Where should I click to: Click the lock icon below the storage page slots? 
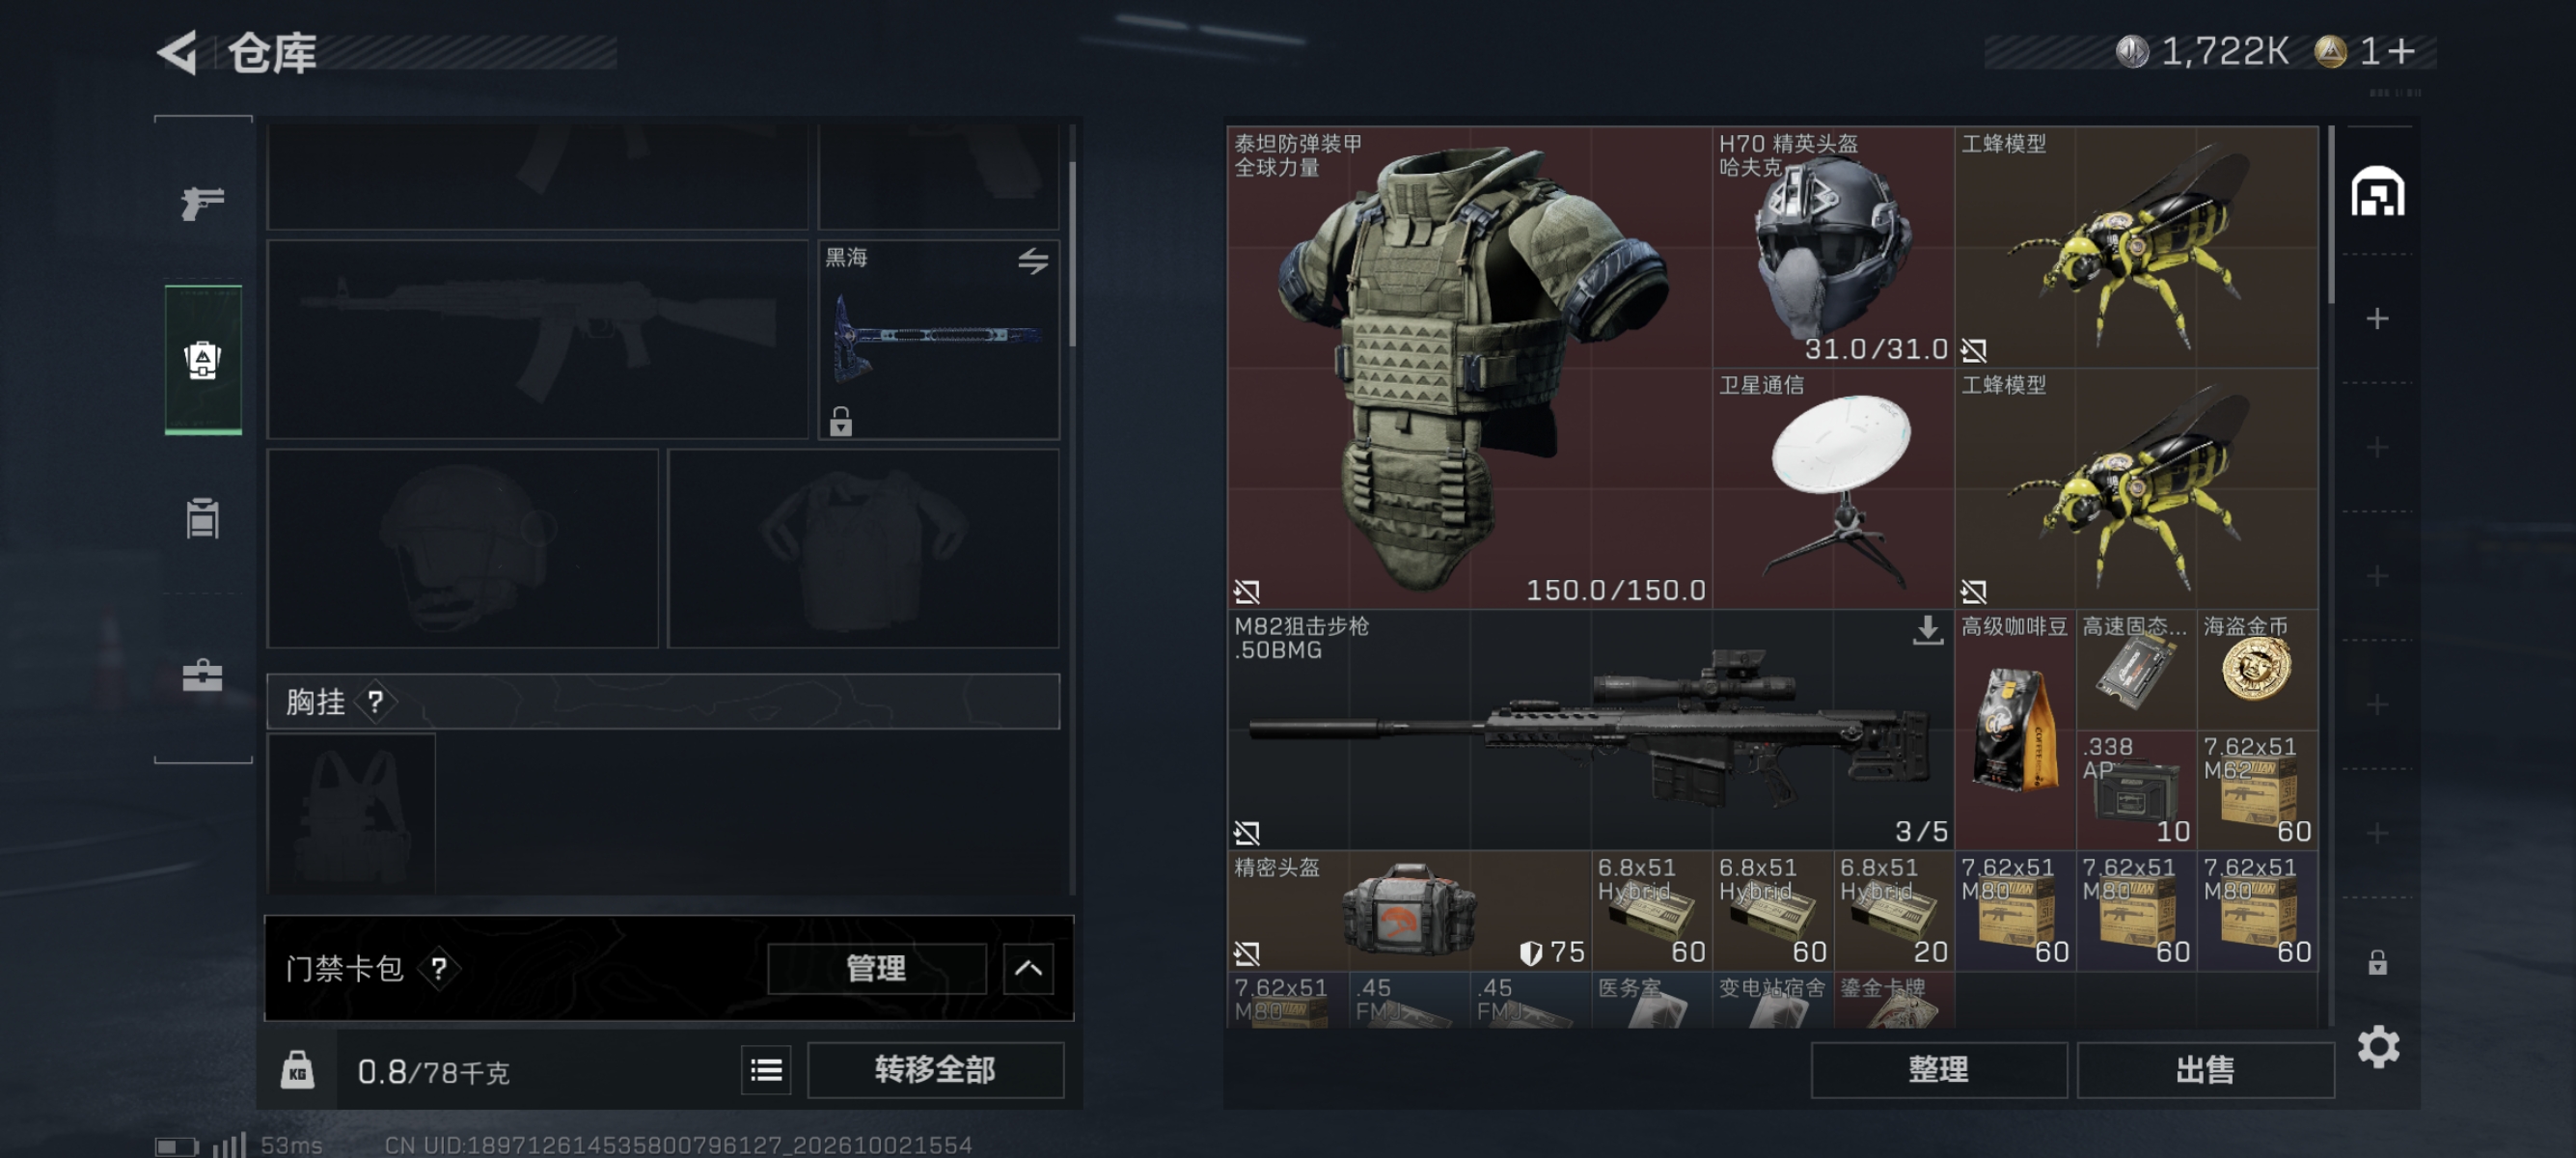(2378, 962)
